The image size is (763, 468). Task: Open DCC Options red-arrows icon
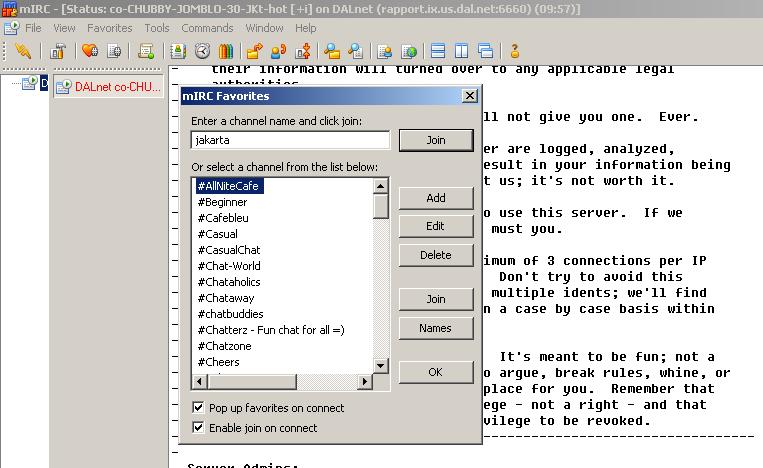[x=303, y=51]
